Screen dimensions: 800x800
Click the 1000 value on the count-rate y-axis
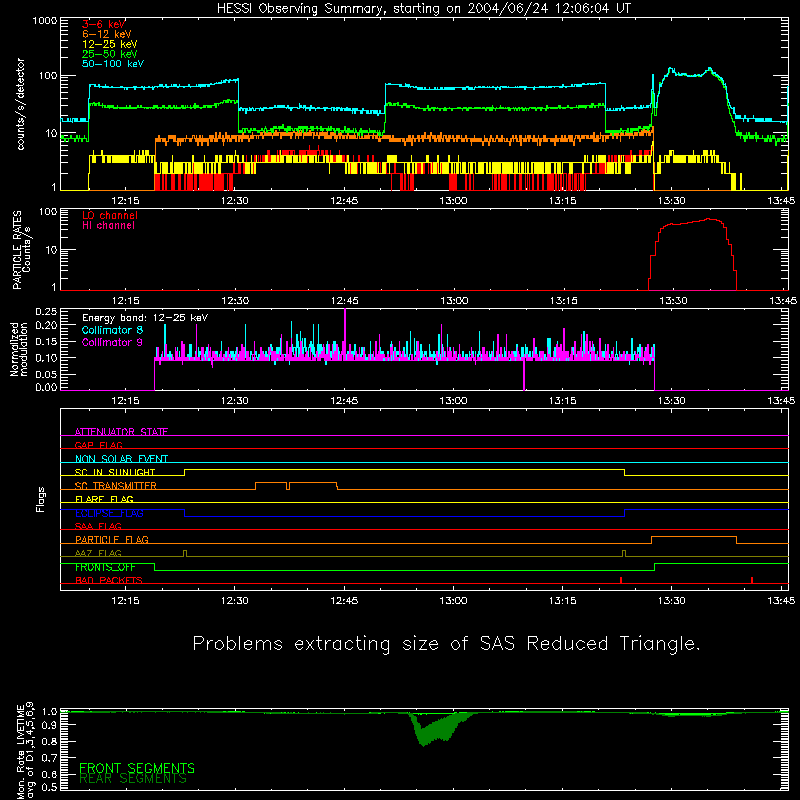(x=44, y=20)
